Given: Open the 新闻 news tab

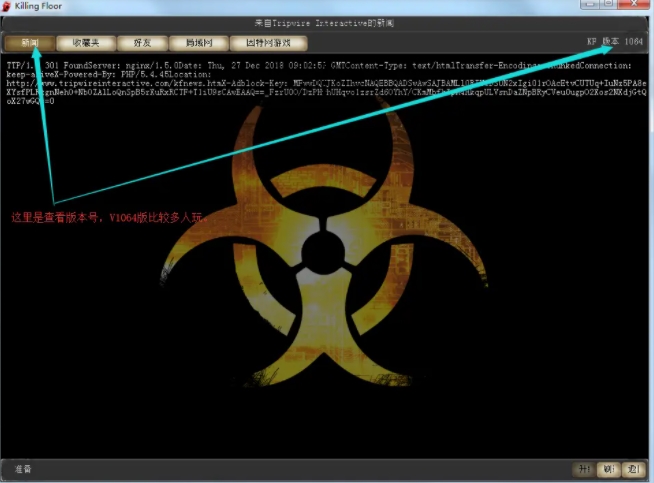Looking at the screenshot, I should click(x=30, y=43).
